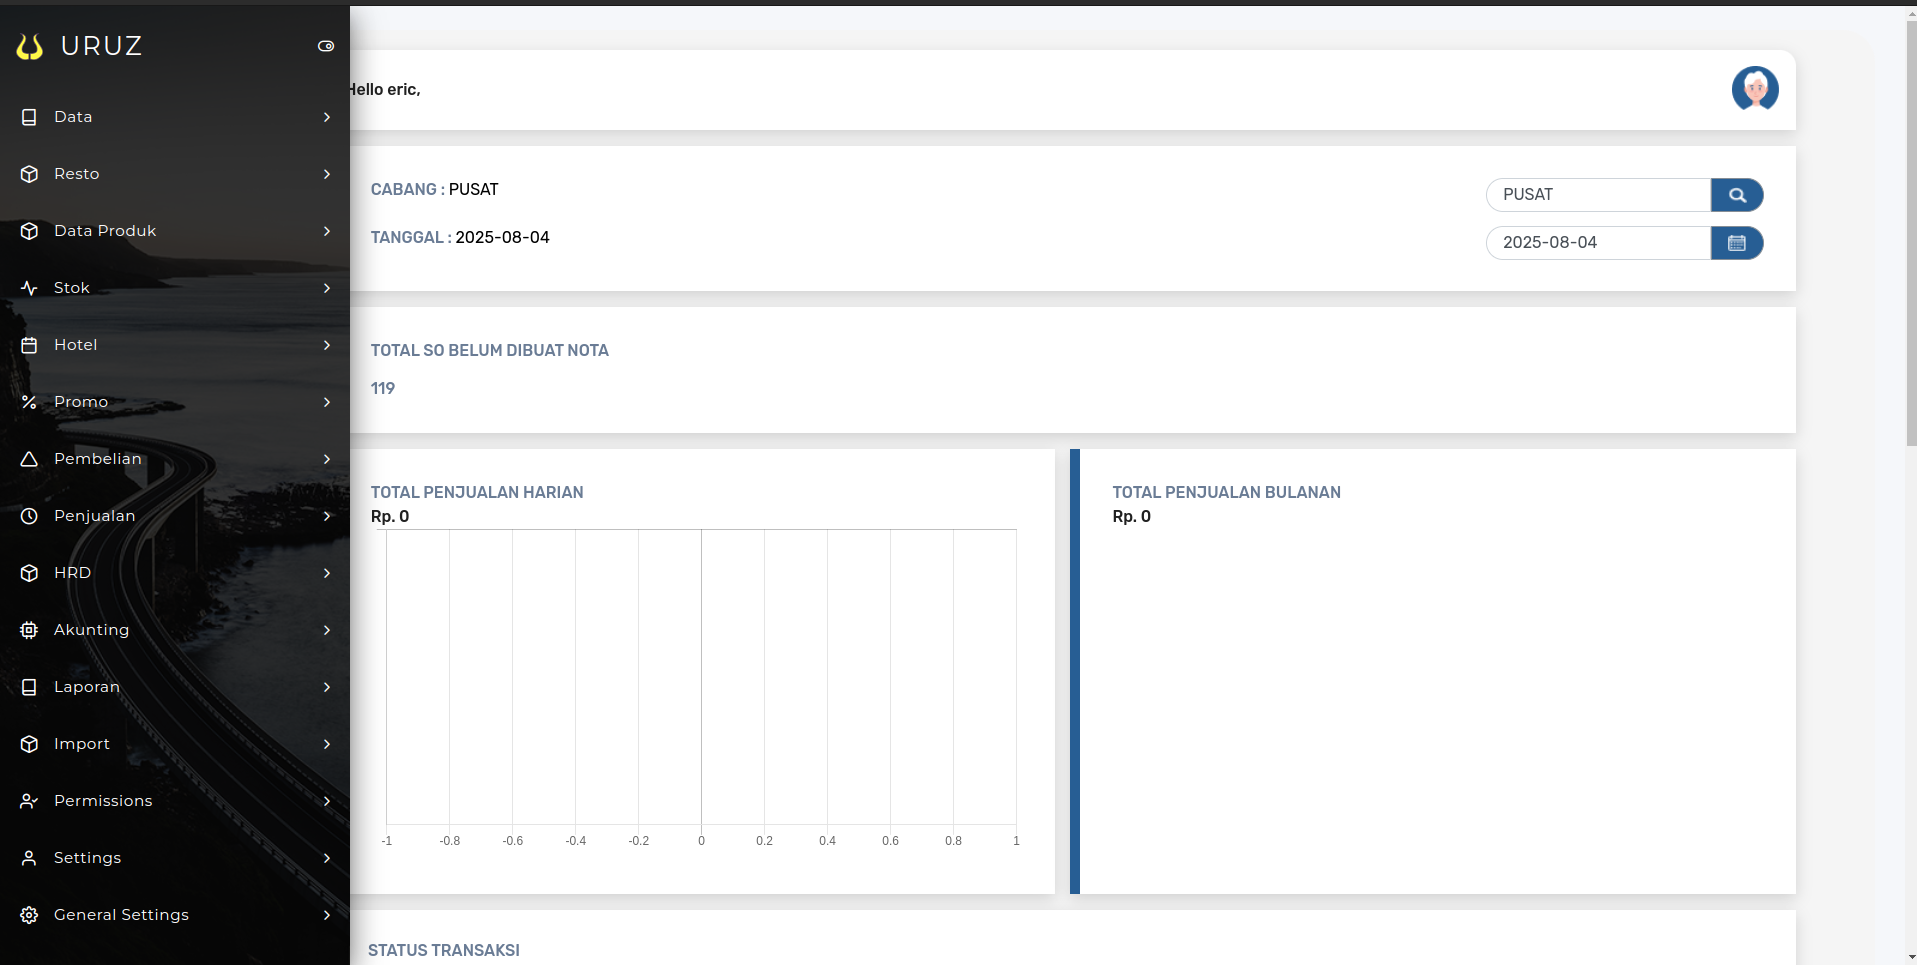This screenshot has width=1917, height=965.
Task: Open the calendar date picker button
Action: click(1736, 243)
